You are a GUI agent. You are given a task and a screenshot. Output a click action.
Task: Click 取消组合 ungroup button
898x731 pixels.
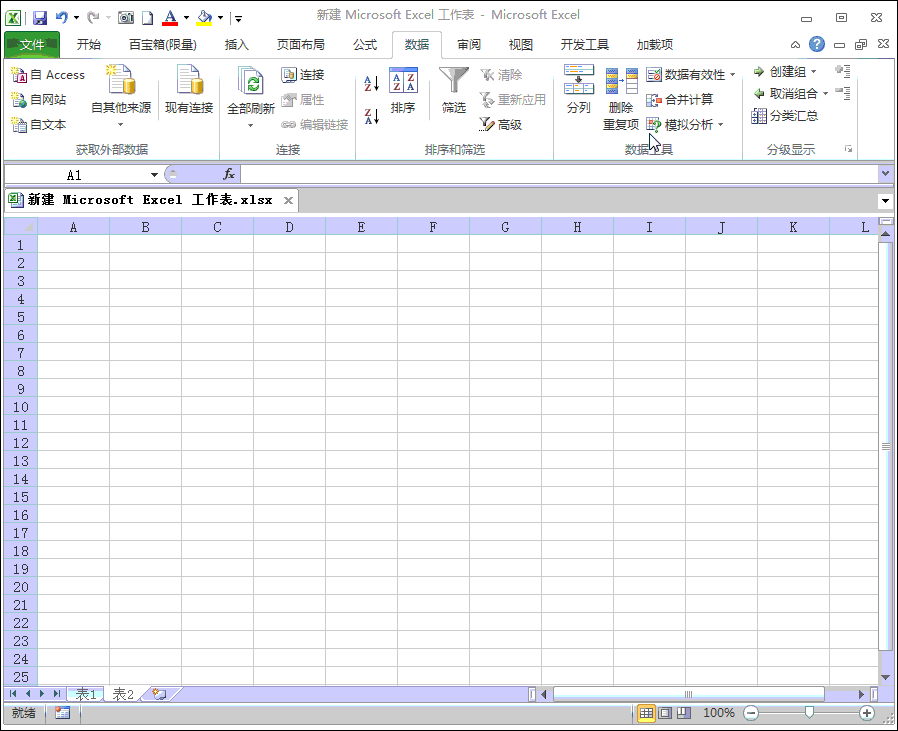pyautogui.click(x=785, y=93)
